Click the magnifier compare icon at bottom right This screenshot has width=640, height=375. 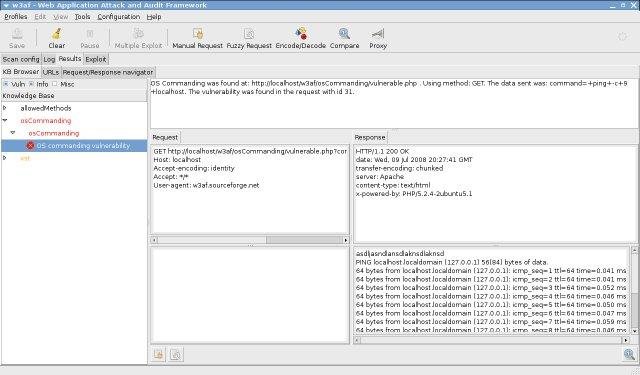pos(629,354)
